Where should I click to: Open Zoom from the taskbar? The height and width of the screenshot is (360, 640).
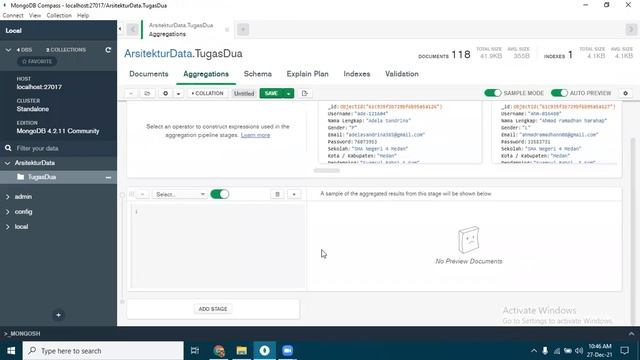pos(287,351)
